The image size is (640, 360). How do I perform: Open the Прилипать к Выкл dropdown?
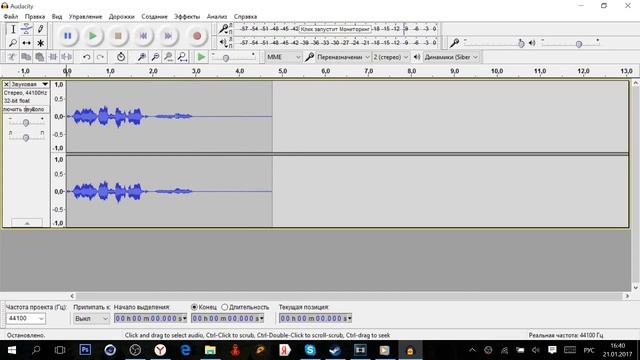91,318
